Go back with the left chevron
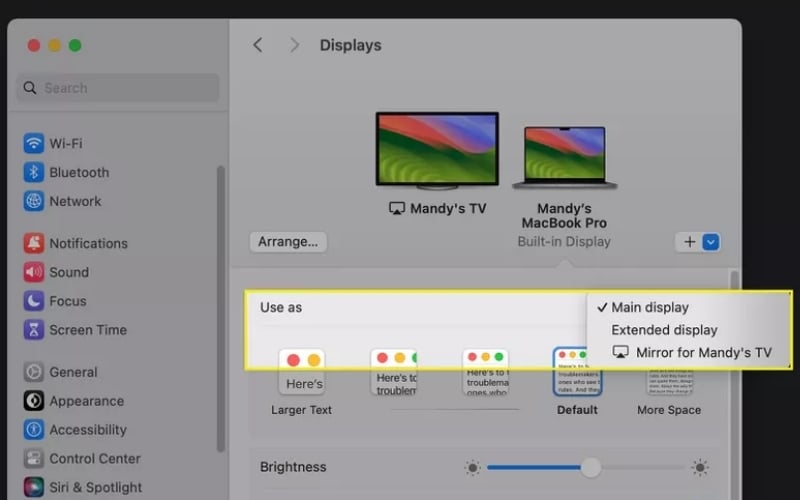This screenshot has width=800, height=500. click(258, 45)
